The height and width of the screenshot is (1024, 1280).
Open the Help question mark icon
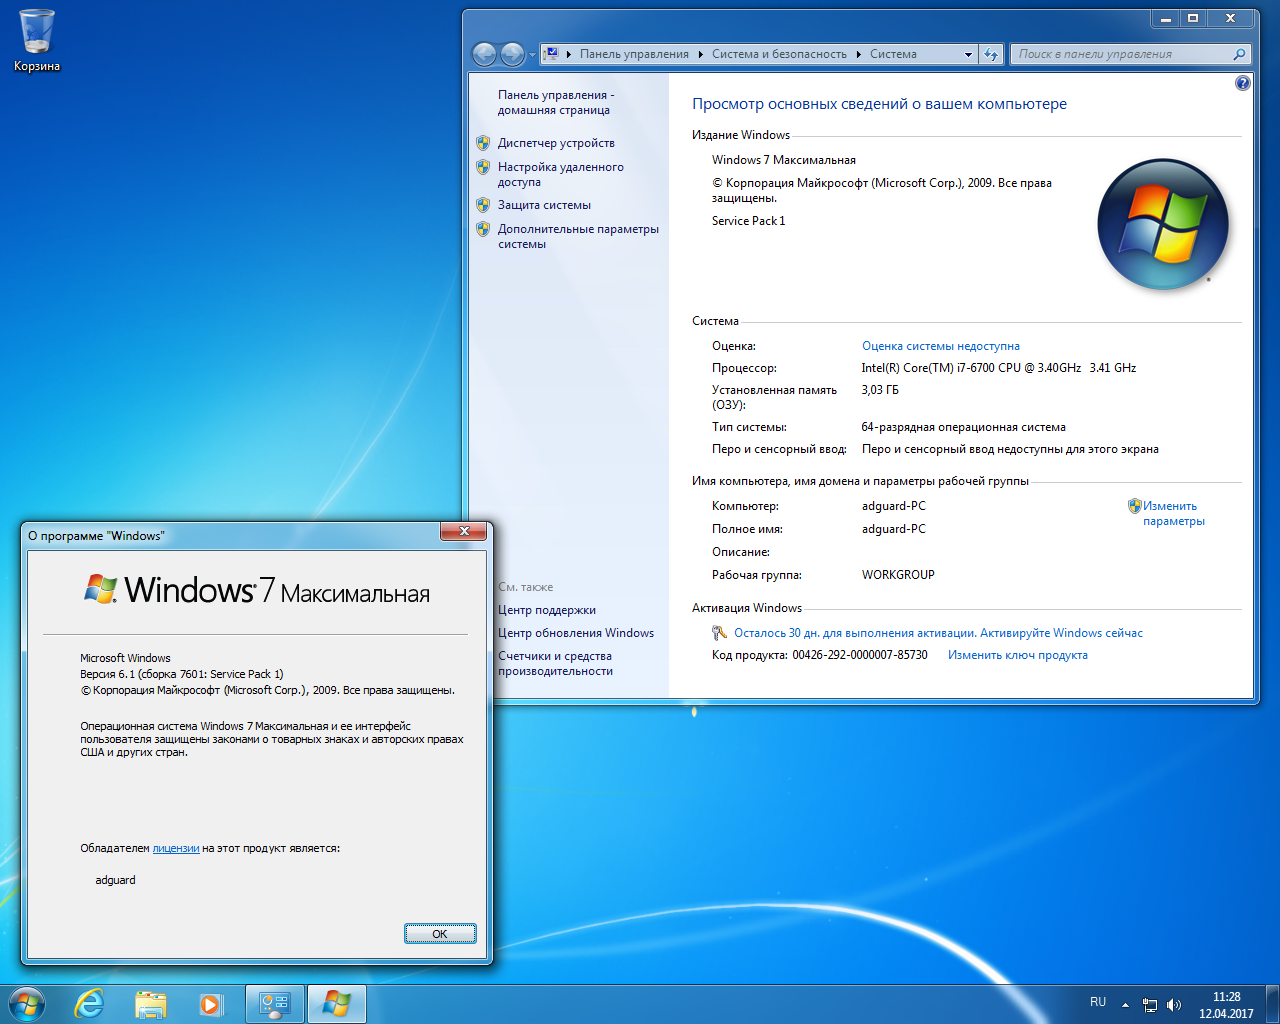click(x=1243, y=83)
